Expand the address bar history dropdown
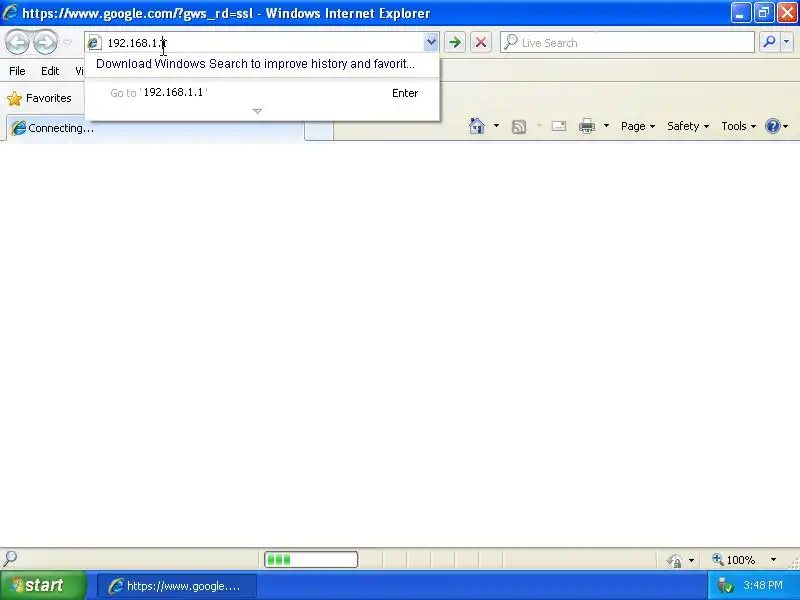Screen dimensions: 800x600 [x=431, y=43]
